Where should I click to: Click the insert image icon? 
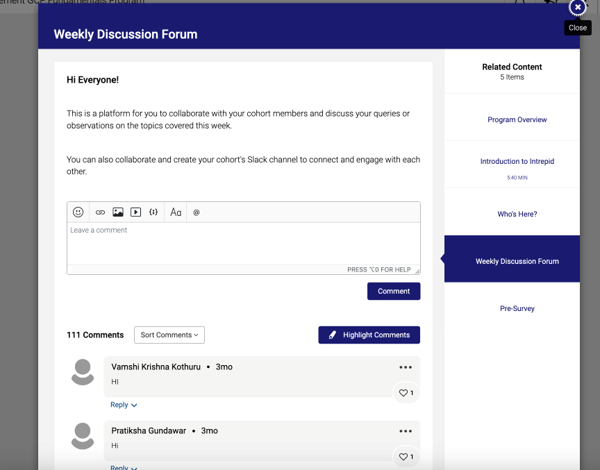tap(118, 212)
